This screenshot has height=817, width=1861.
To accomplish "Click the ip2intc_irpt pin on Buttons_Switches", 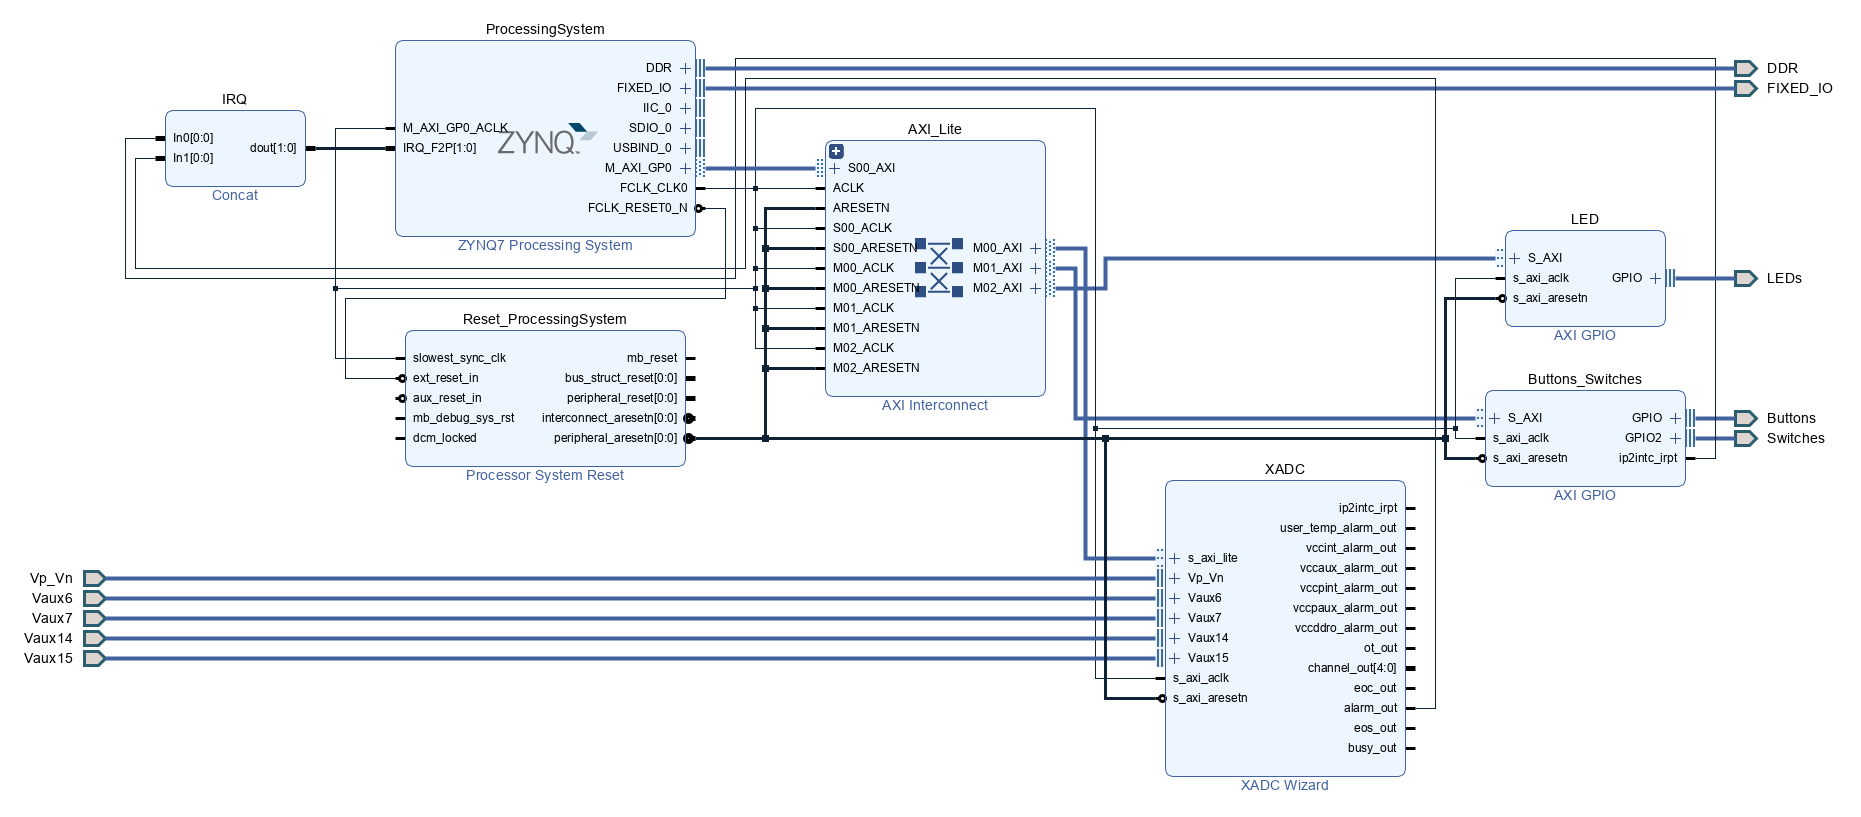I will coord(1648,458).
